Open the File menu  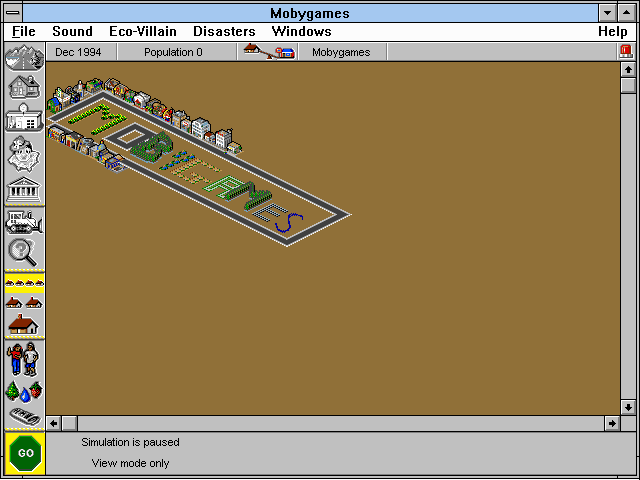pyautogui.click(x=24, y=31)
